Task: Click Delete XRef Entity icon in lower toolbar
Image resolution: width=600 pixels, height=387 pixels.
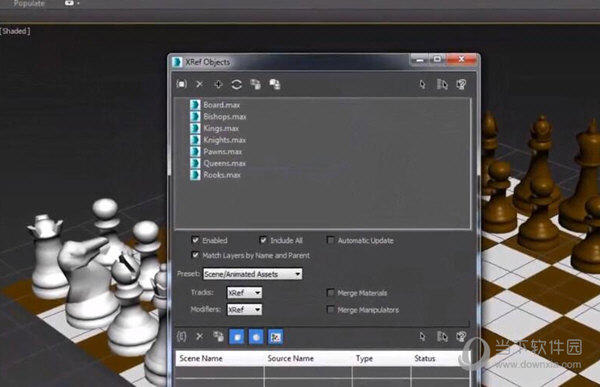Action: pos(199,337)
